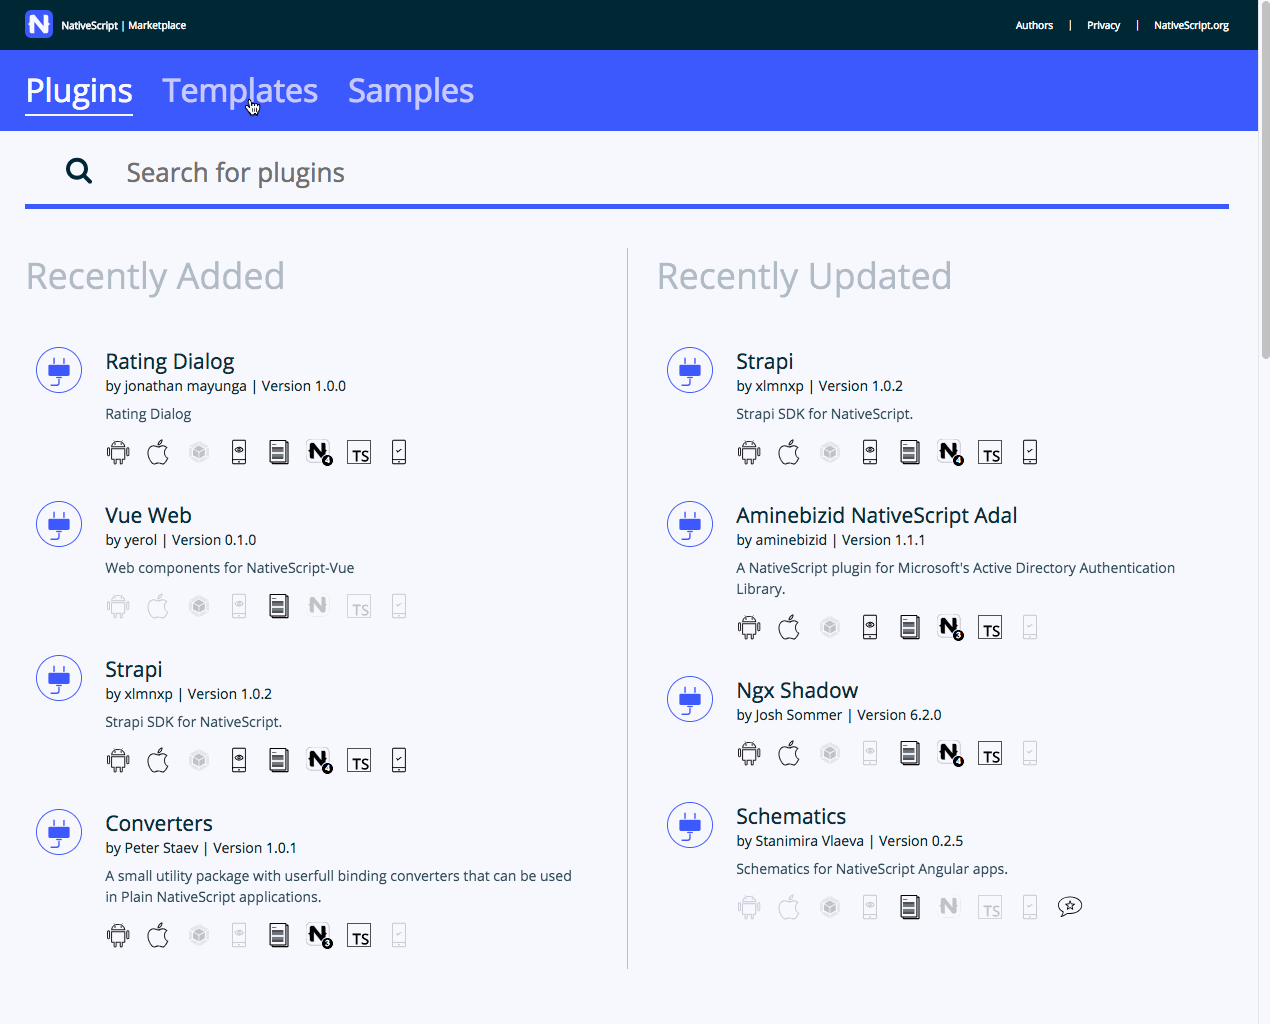Click TypeScript icon under Ngx Shadow

[x=990, y=754]
